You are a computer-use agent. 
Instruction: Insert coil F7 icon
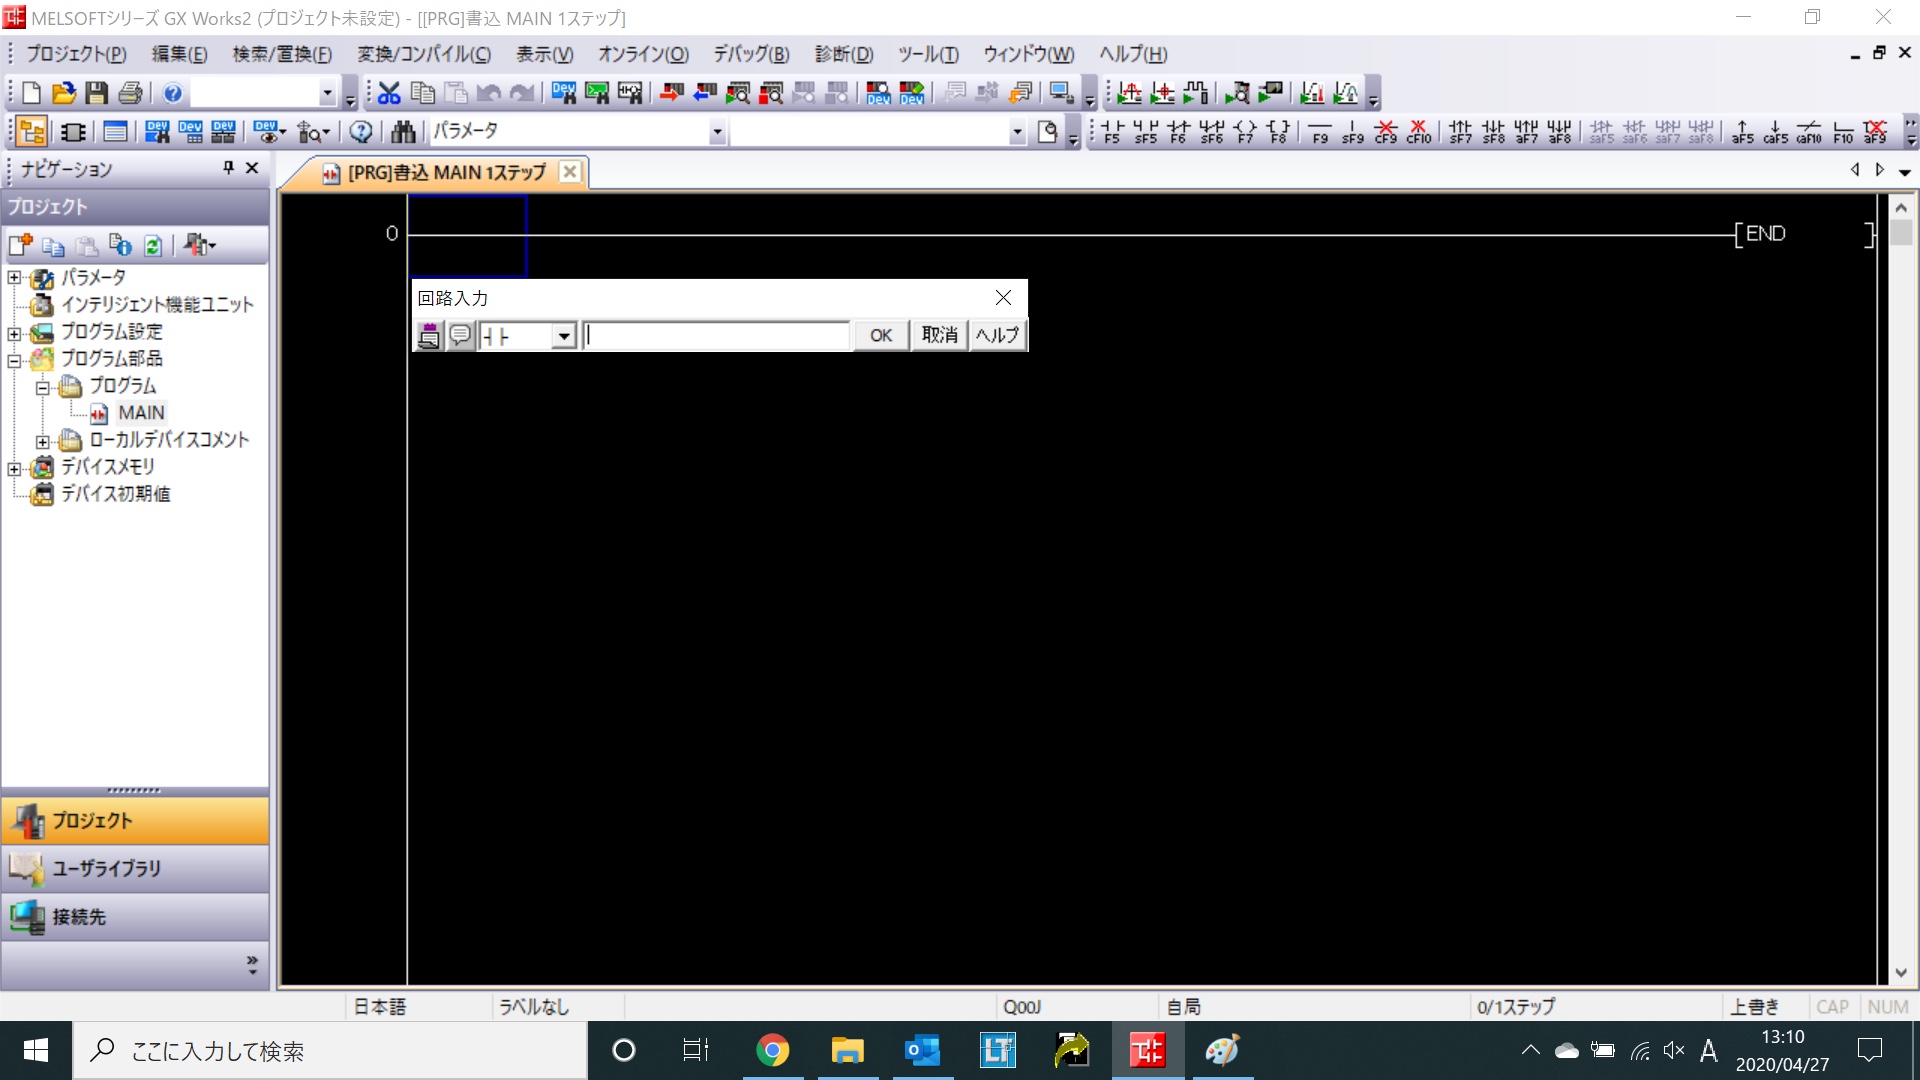(x=1245, y=132)
